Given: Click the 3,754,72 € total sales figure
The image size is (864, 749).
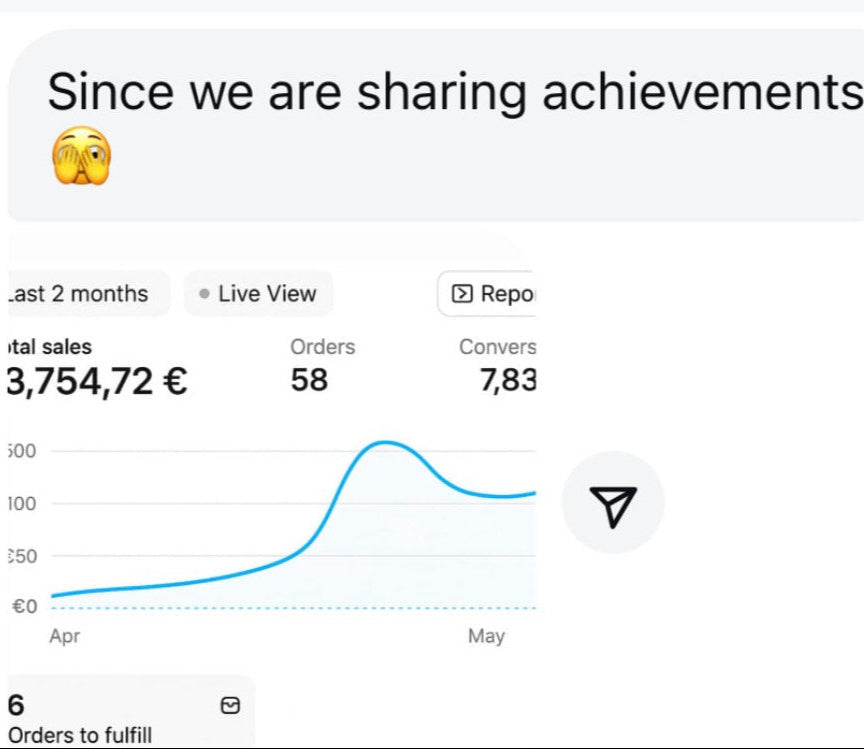Looking at the screenshot, I should [x=97, y=381].
